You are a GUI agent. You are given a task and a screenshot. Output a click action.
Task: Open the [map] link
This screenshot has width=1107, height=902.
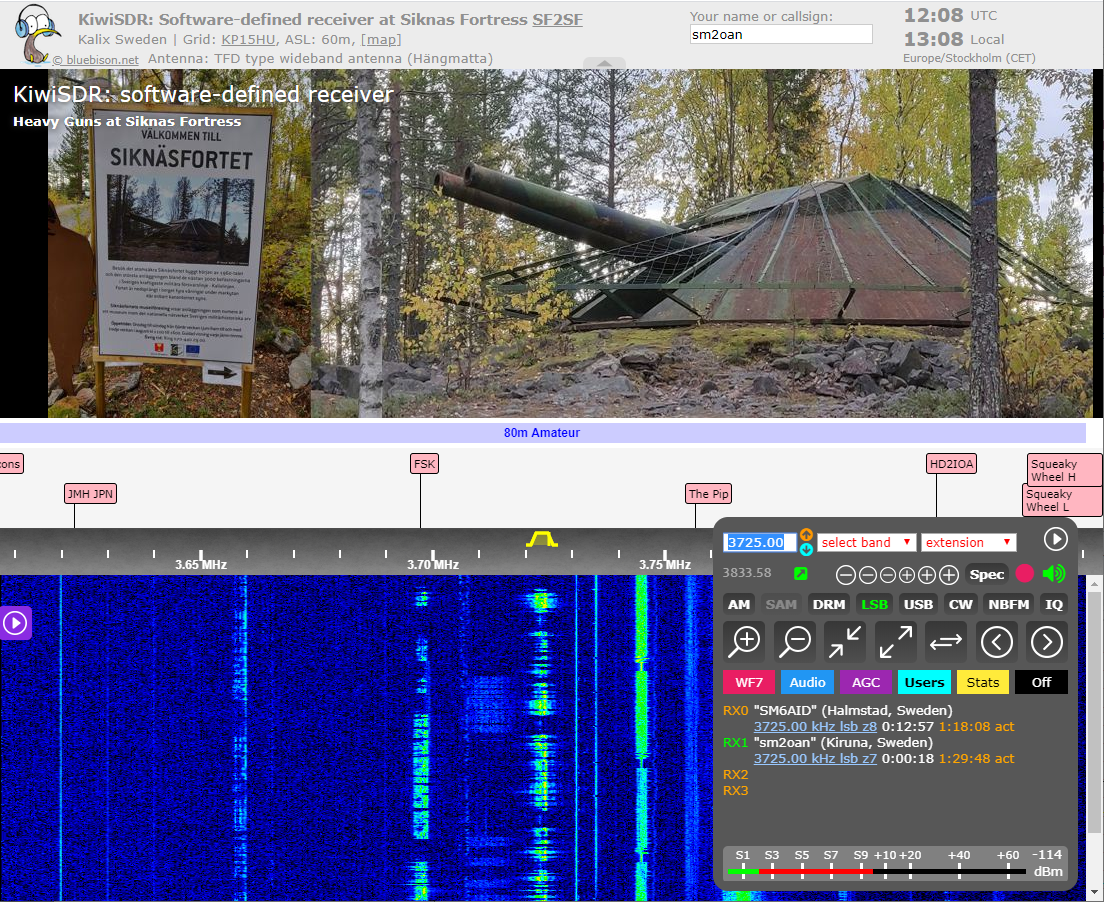[x=381, y=40]
